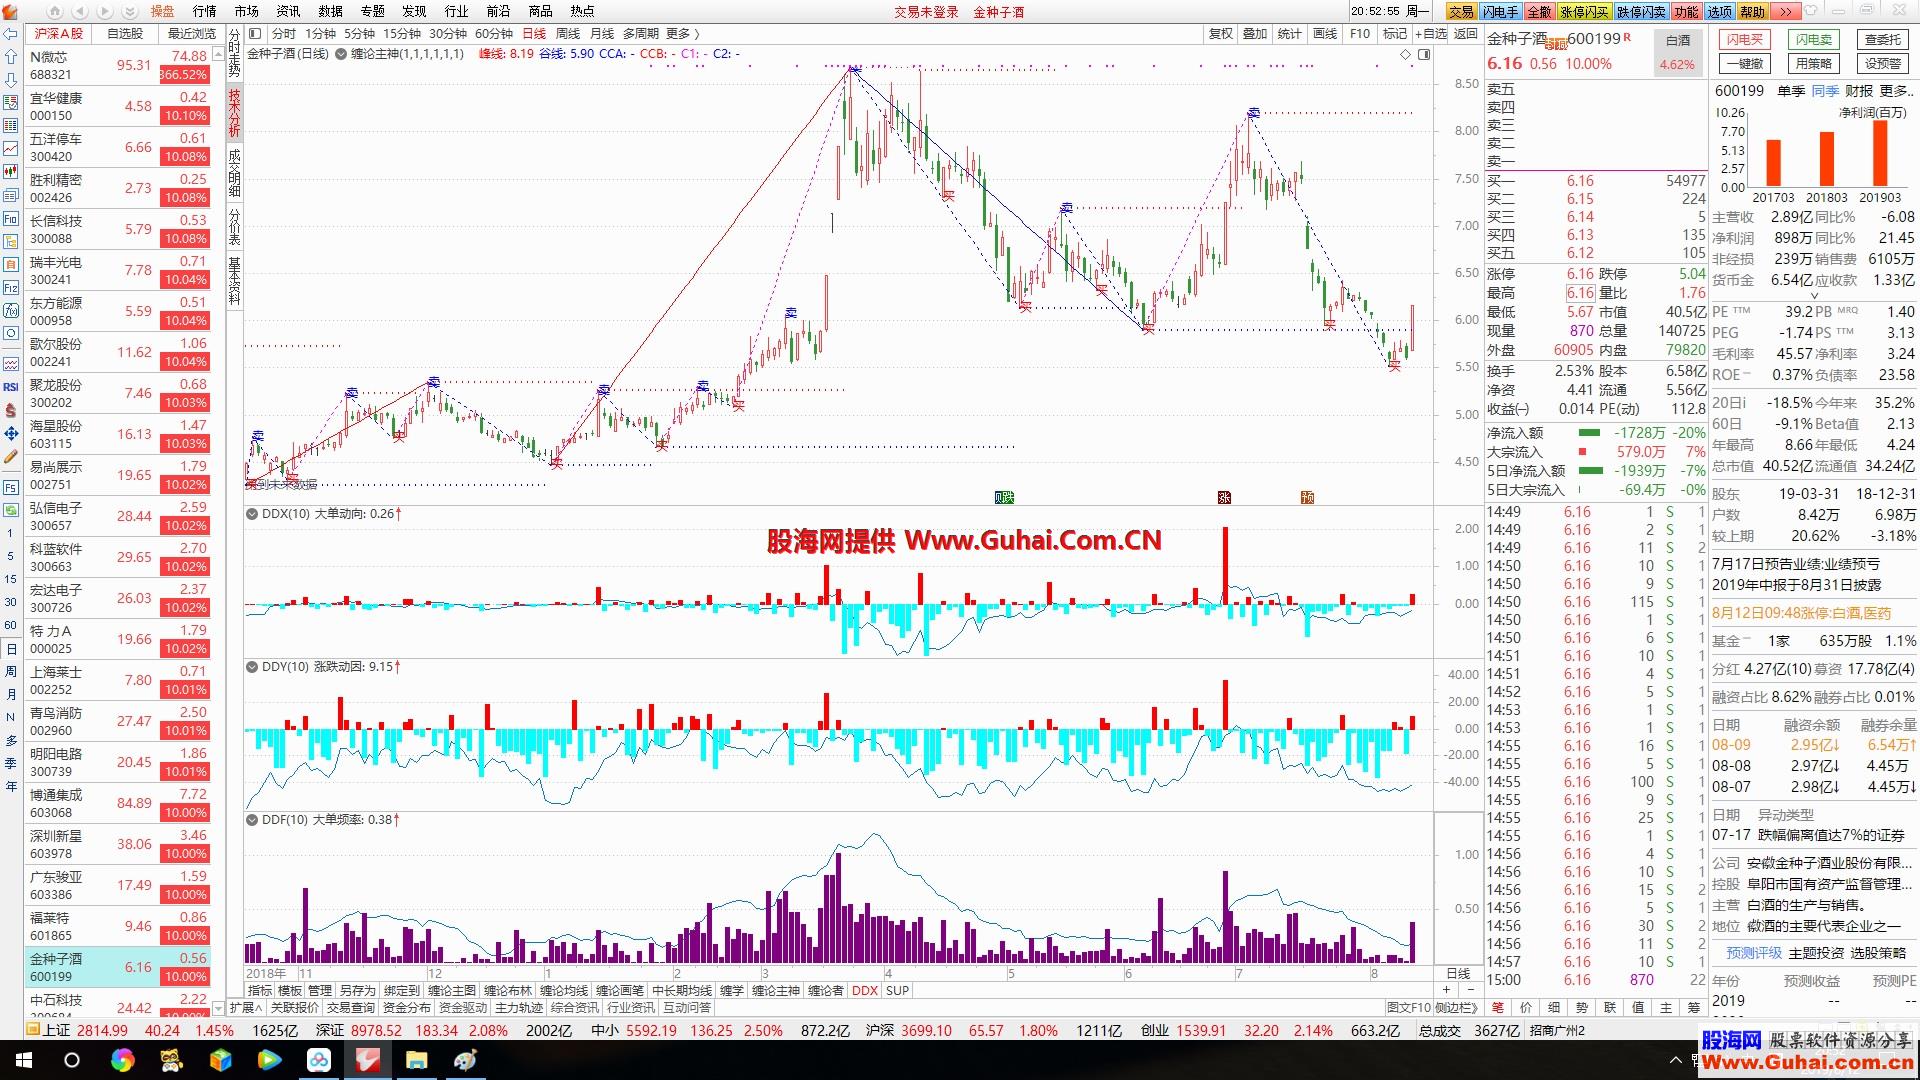Switch chart to 5分钟 period

pos(360,34)
